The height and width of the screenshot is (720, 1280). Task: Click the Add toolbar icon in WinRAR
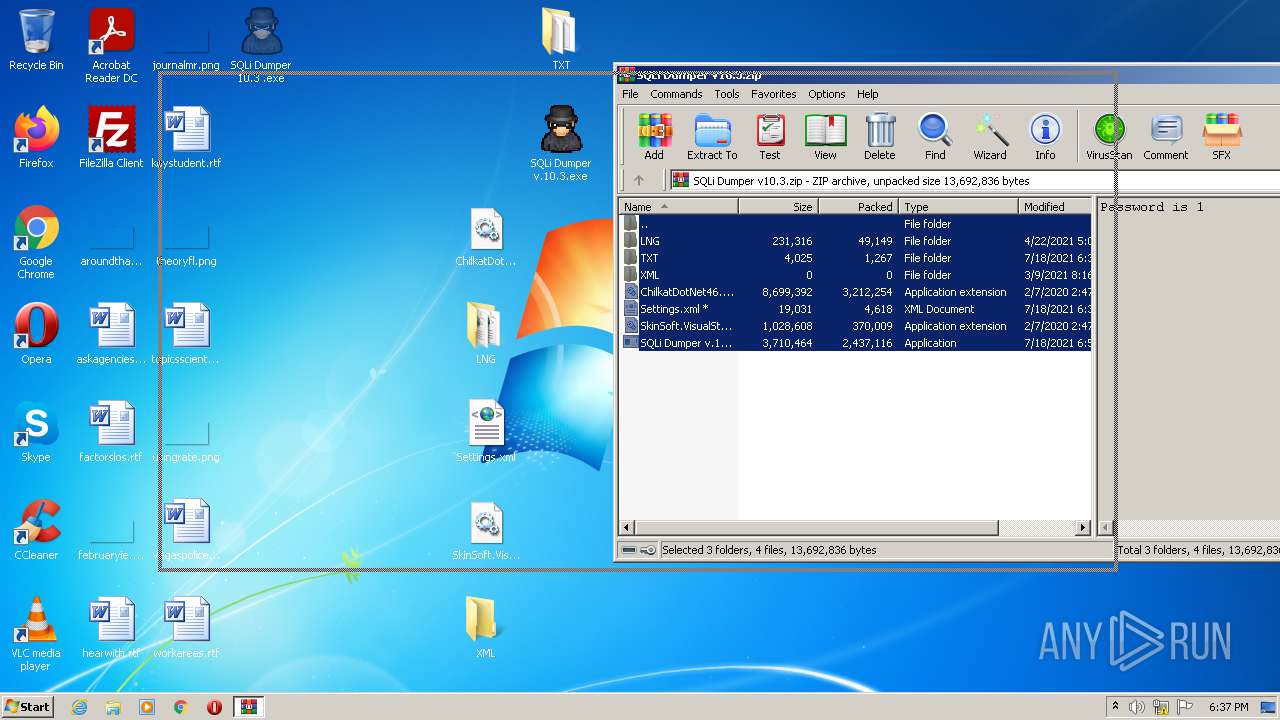pos(654,137)
